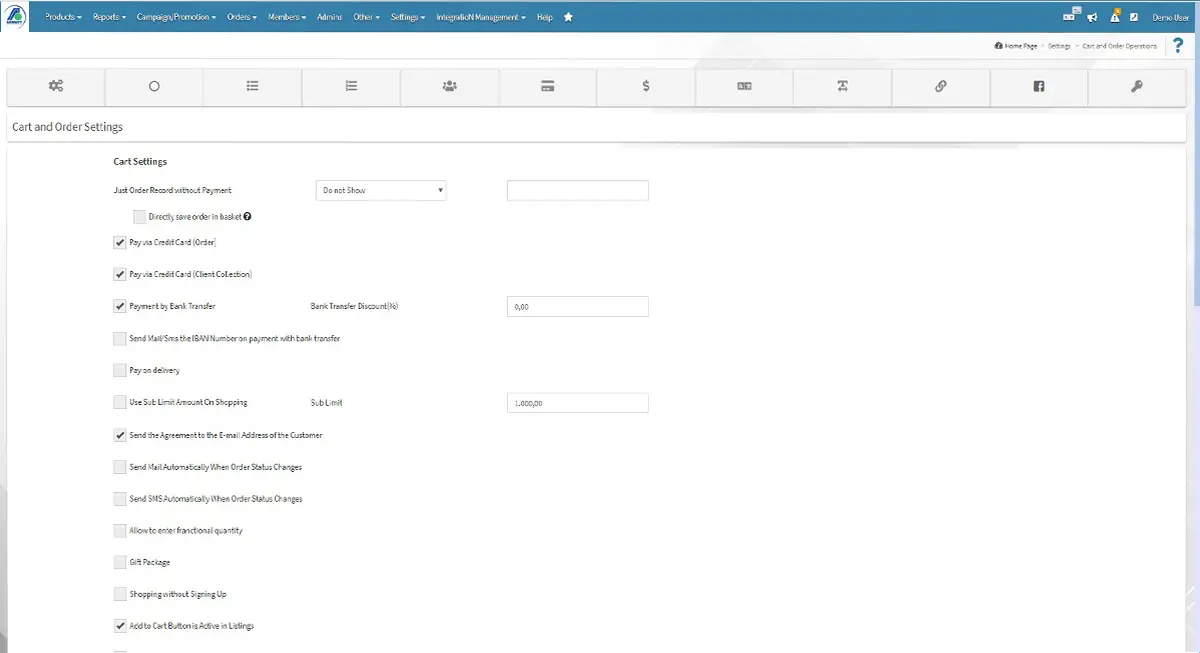Viewport: 1200px width, 653px height.
Task: Click the company logo in top-left corner
Action: (16, 16)
